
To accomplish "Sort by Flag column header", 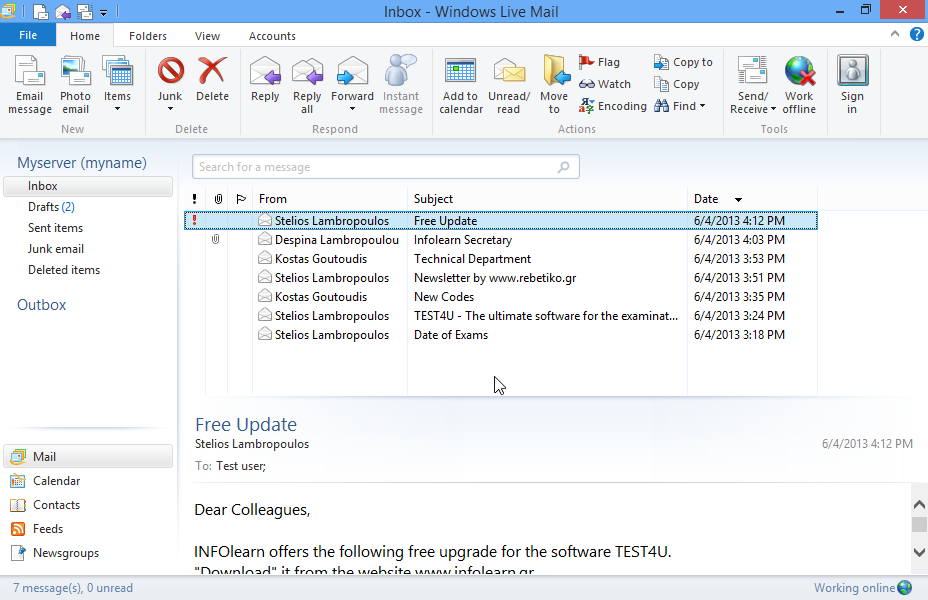I will point(241,199).
